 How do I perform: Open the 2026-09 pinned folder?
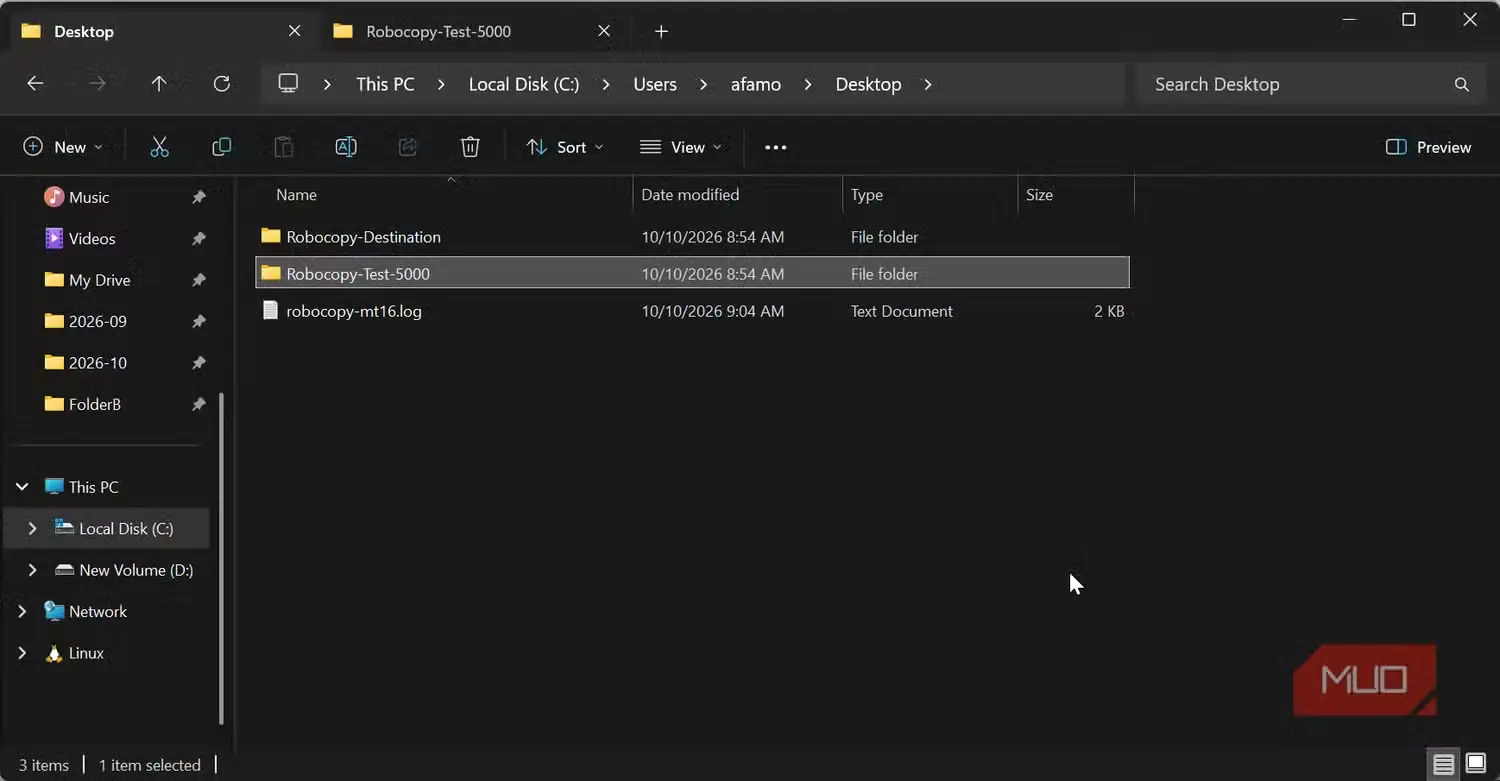click(x=98, y=321)
